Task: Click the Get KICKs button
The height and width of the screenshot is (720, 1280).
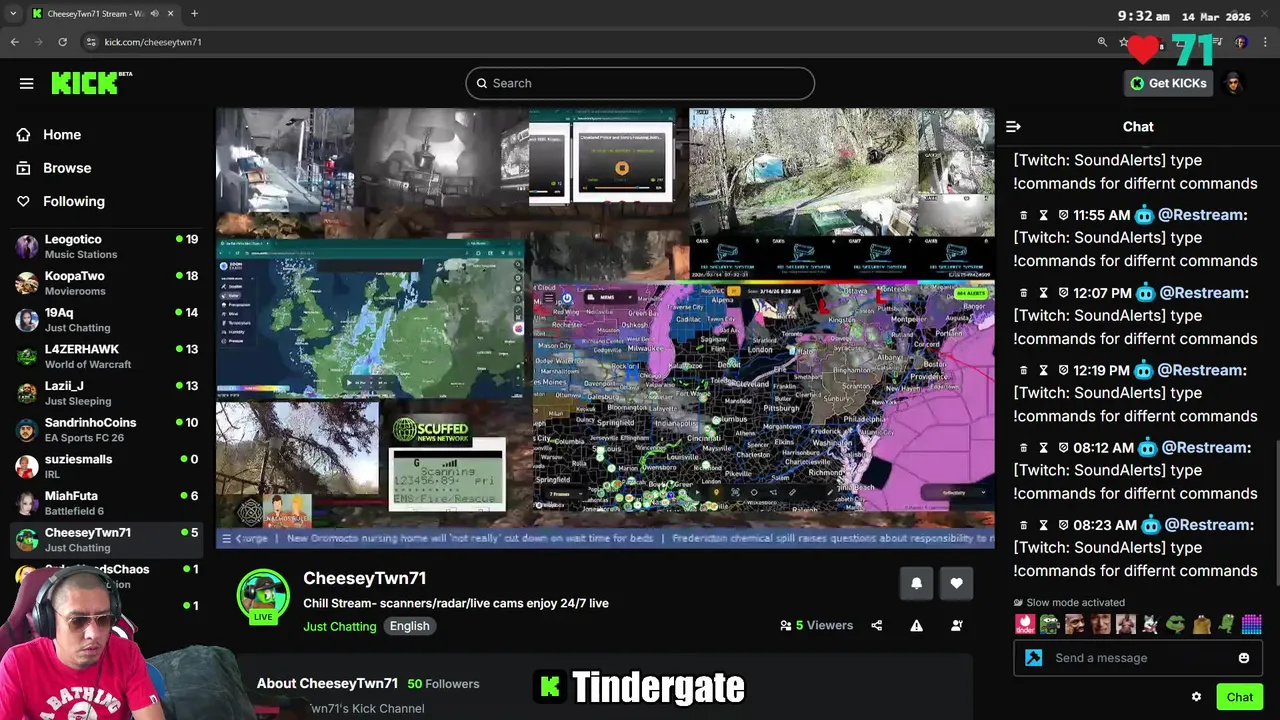Action: tap(1168, 83)
